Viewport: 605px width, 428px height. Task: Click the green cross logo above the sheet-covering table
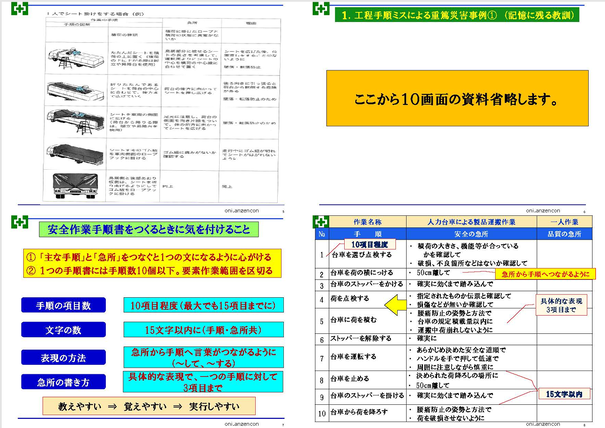pyautogui.click(x=19, y=8)
